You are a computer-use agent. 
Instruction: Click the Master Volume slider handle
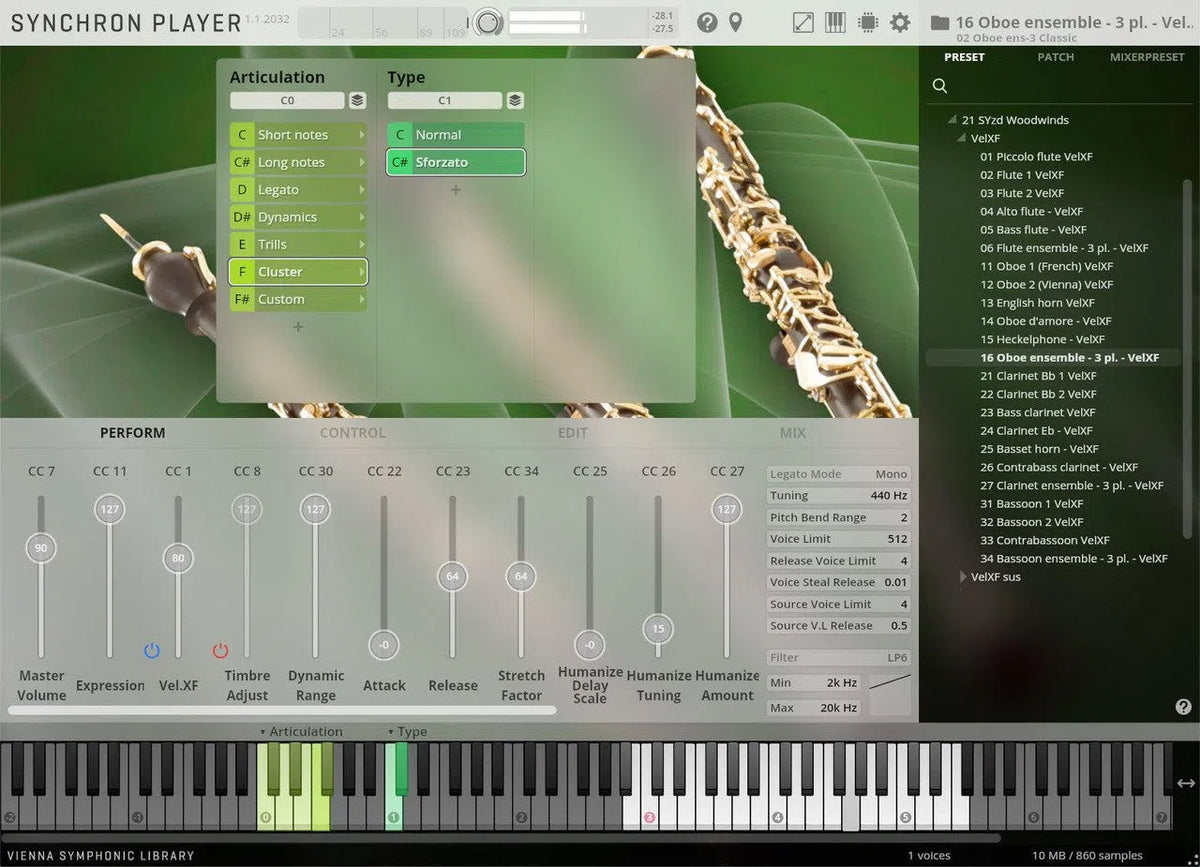click(x=41, y=548)
